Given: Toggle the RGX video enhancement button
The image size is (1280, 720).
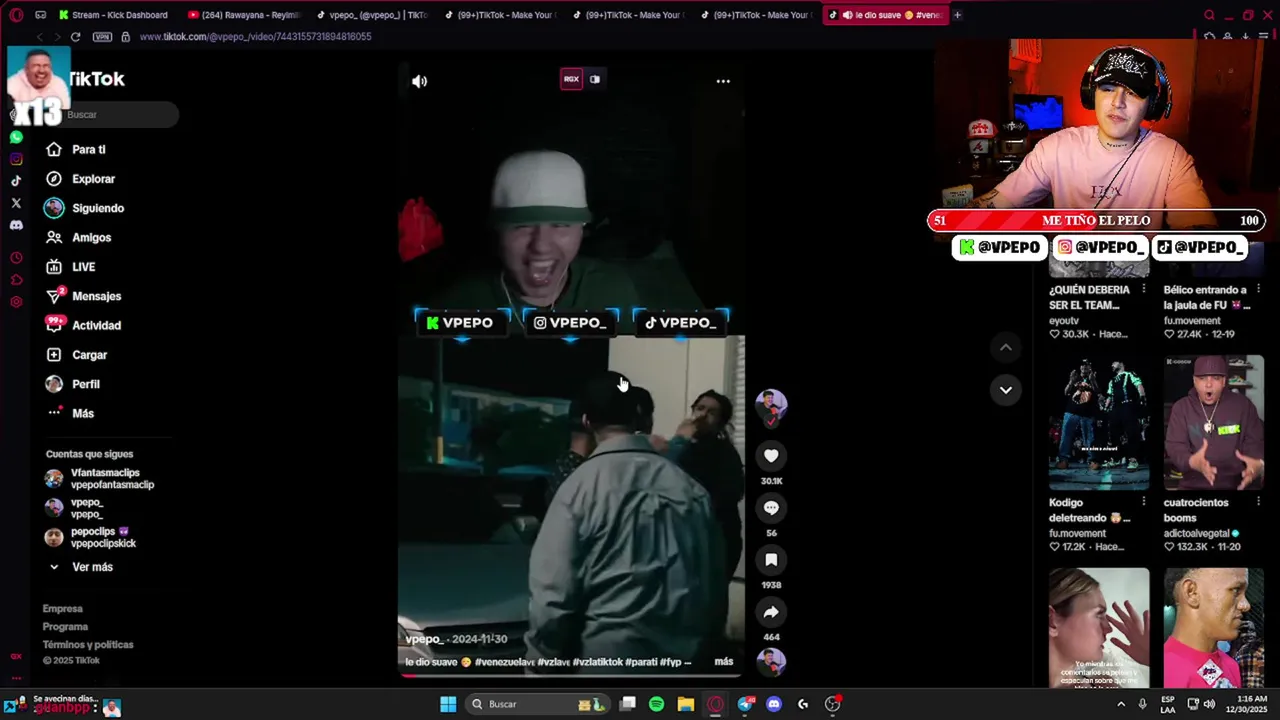Looking at the screenshot, I should [571, 79].
